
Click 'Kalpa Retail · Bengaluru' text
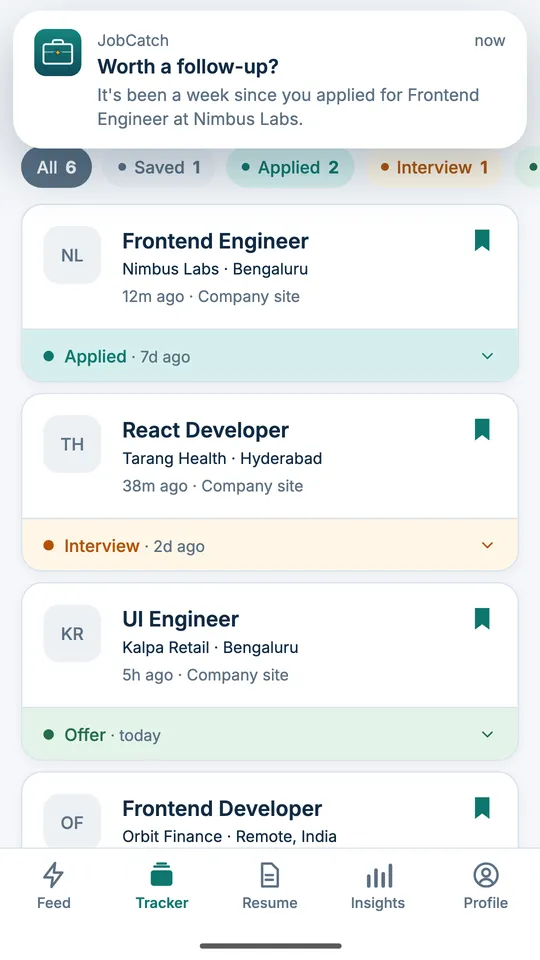[211, 648]
